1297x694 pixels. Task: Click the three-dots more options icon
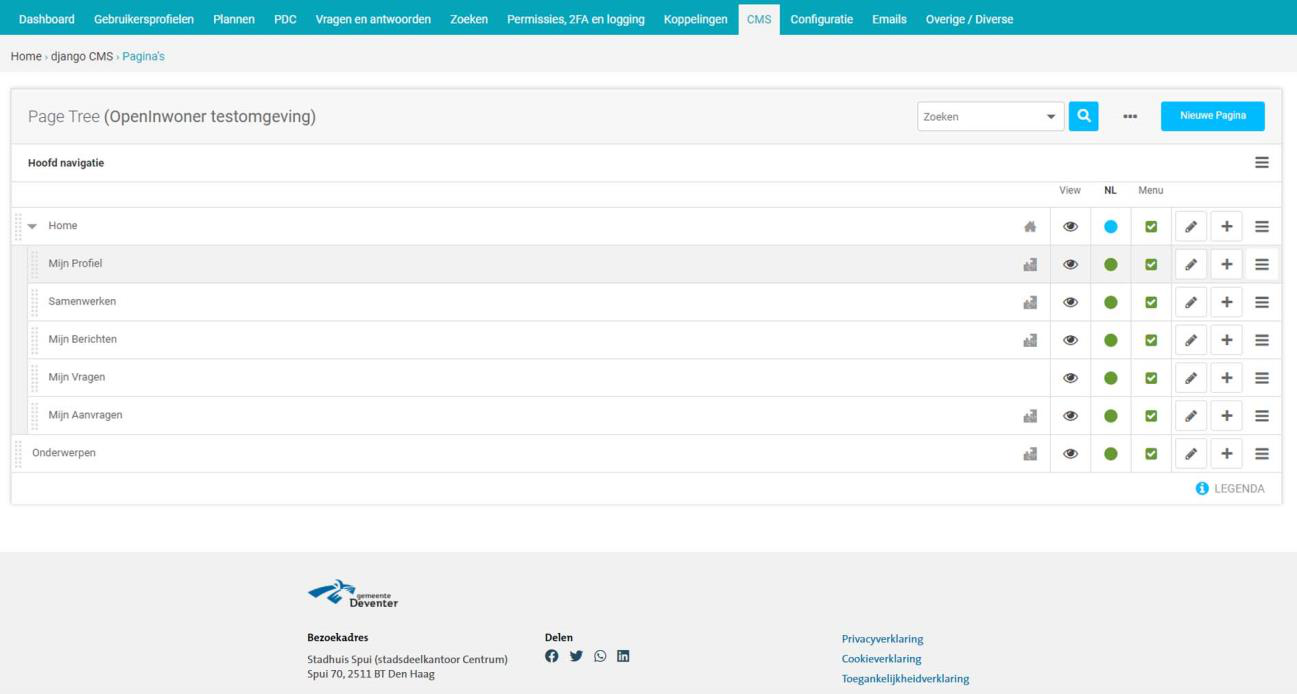click(x=1130, y=117)
